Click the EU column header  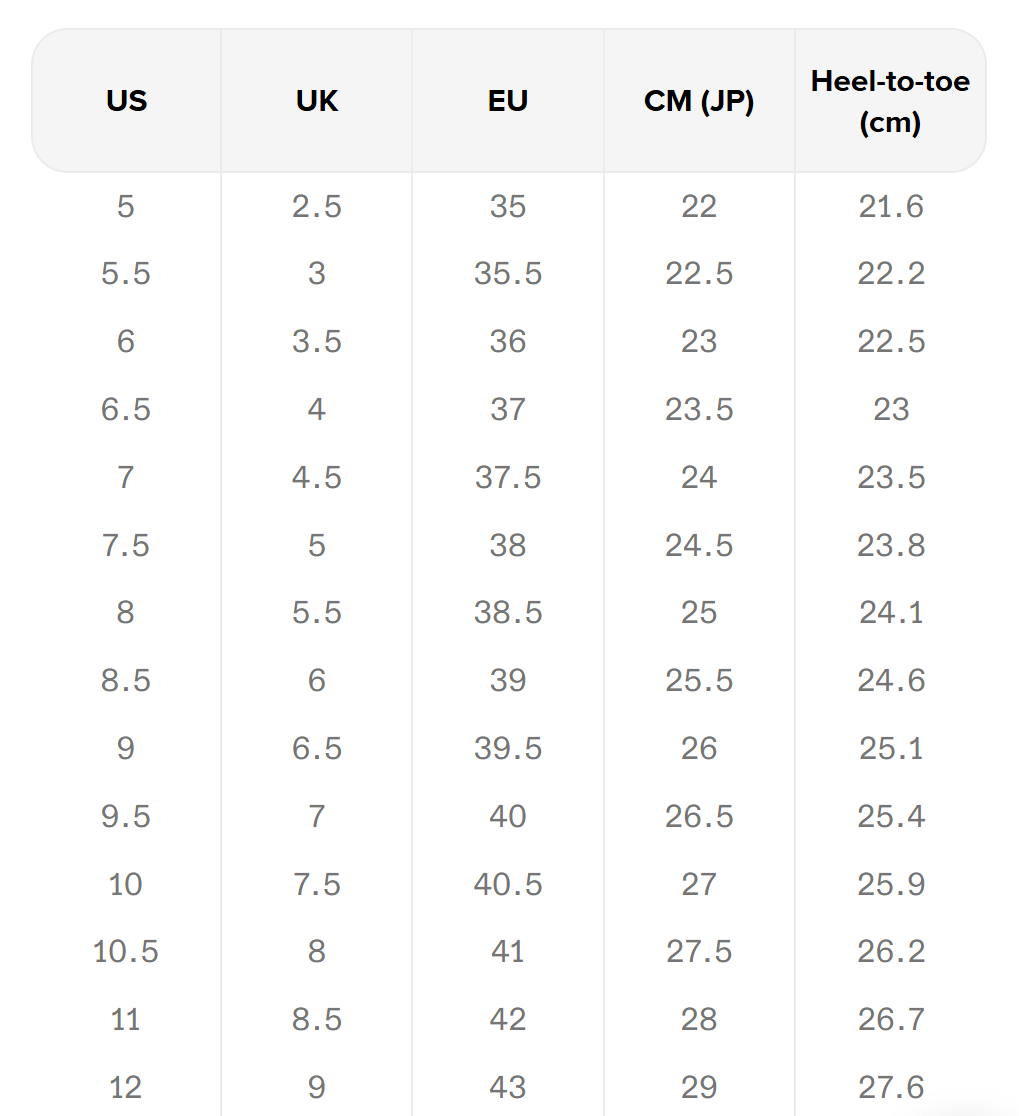[x=508, y=101]
